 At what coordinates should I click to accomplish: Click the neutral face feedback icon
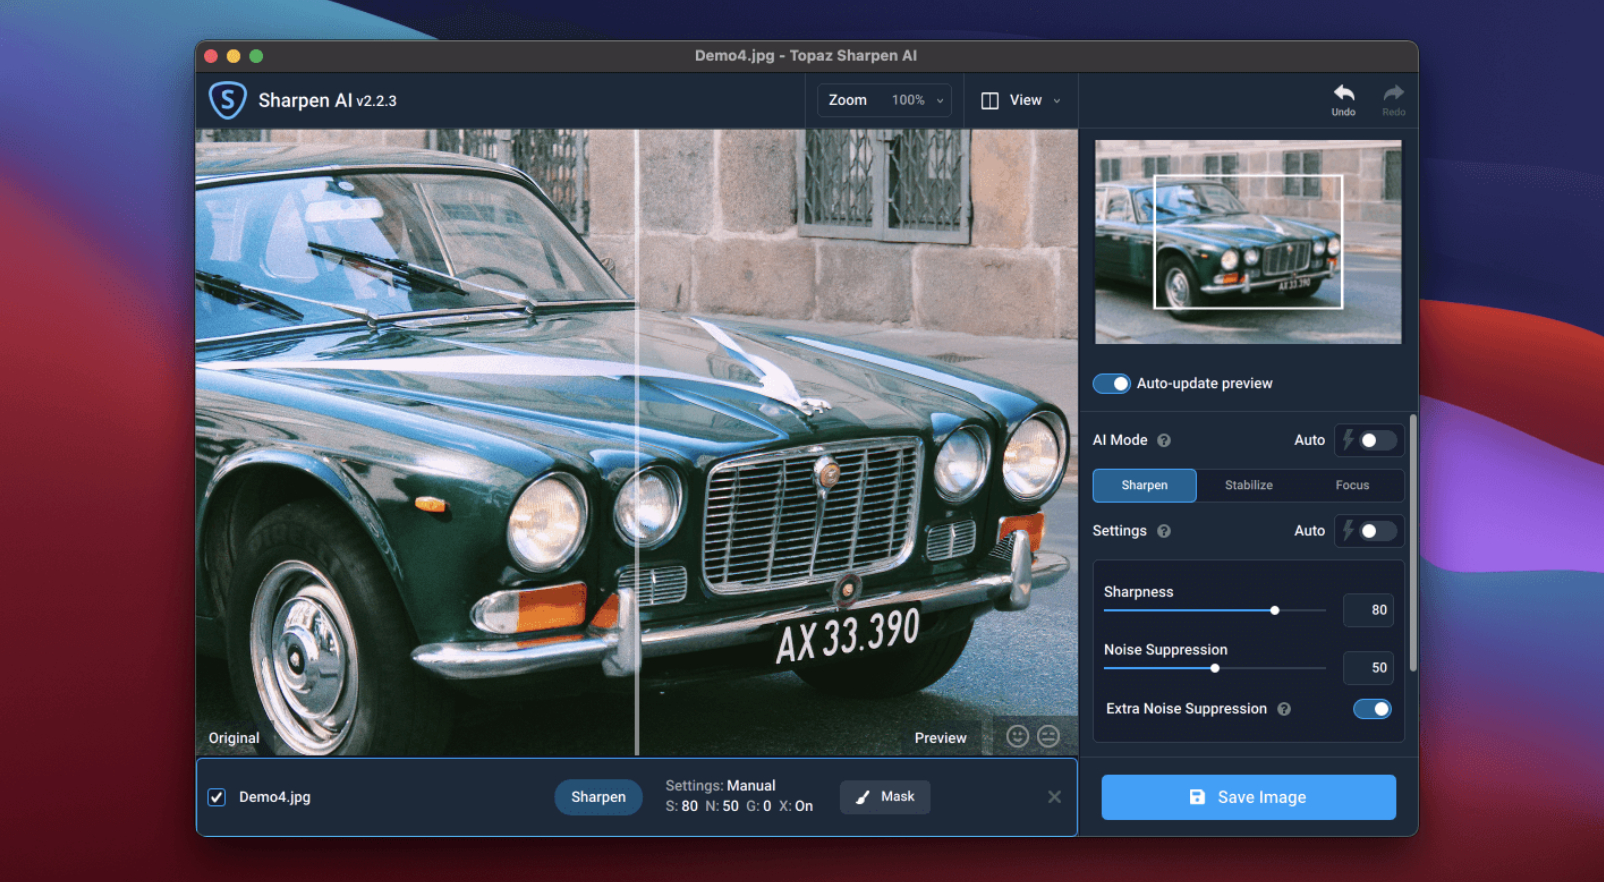click(x=1048, y=737)
